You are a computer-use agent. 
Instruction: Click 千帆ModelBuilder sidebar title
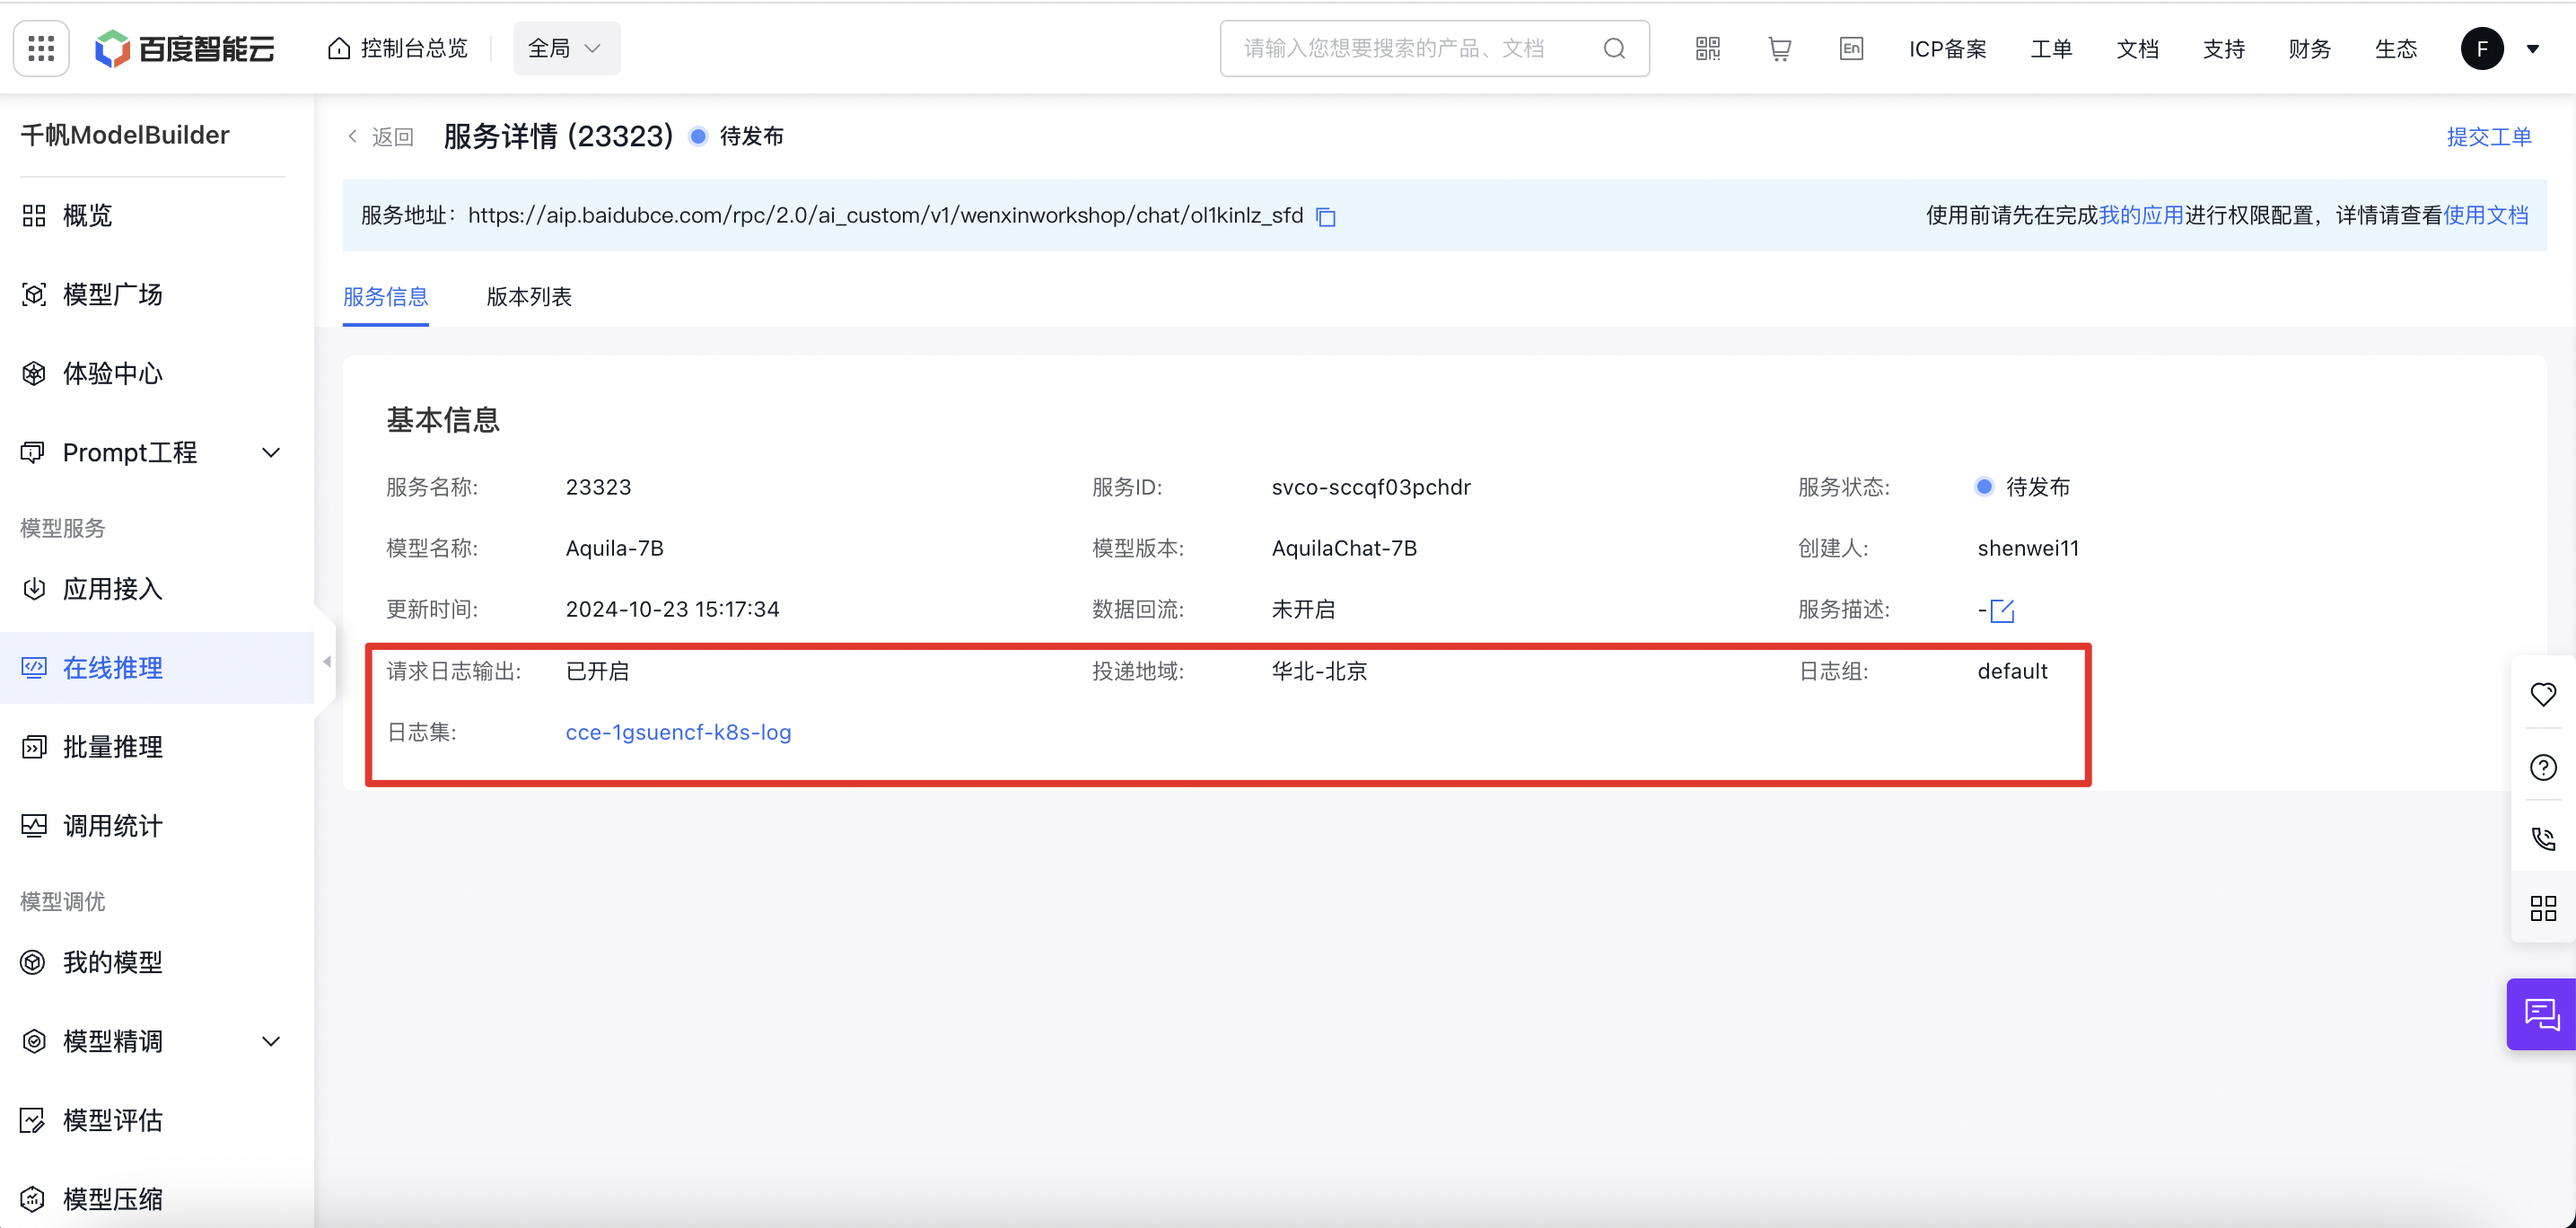click(125, 135)
